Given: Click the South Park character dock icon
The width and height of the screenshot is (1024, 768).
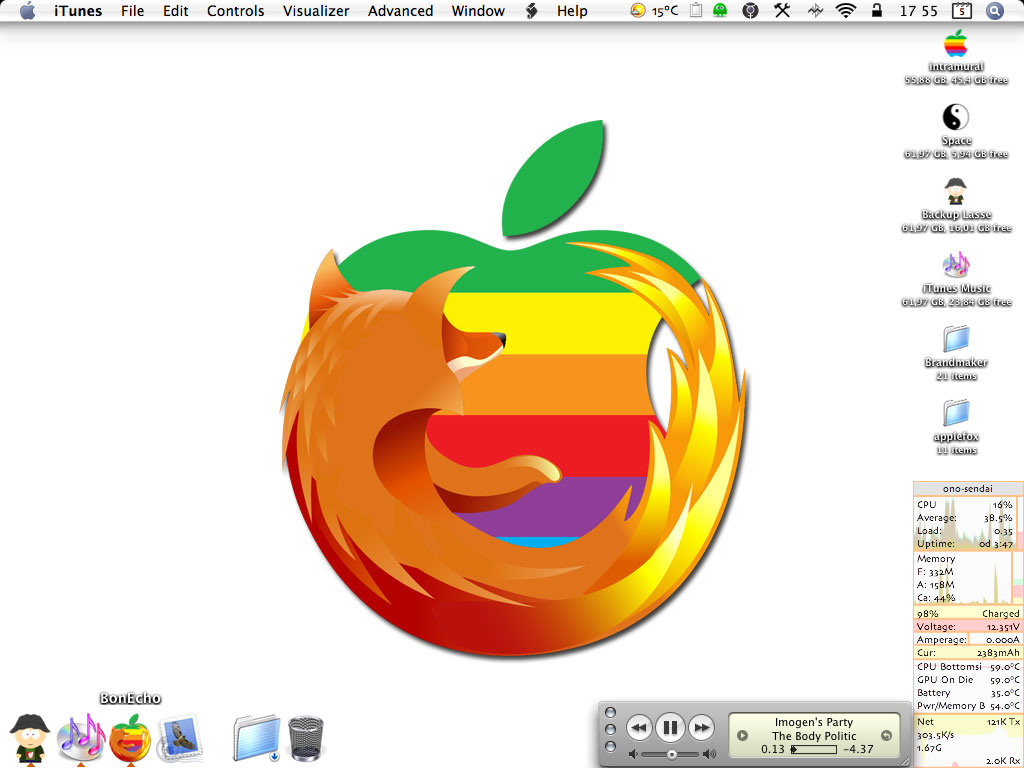Looking at the screenshot, I should 30,739.
